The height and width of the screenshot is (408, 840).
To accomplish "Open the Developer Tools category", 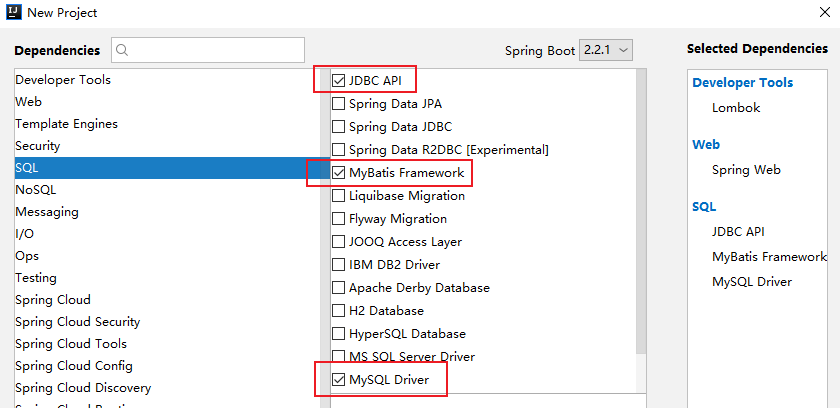I will click(63, 80).
